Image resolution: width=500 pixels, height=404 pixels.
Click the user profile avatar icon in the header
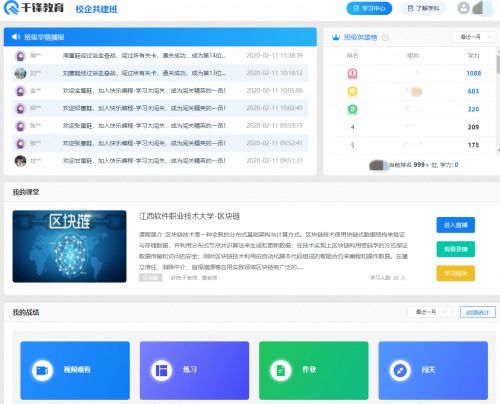(x=463, y=8)
